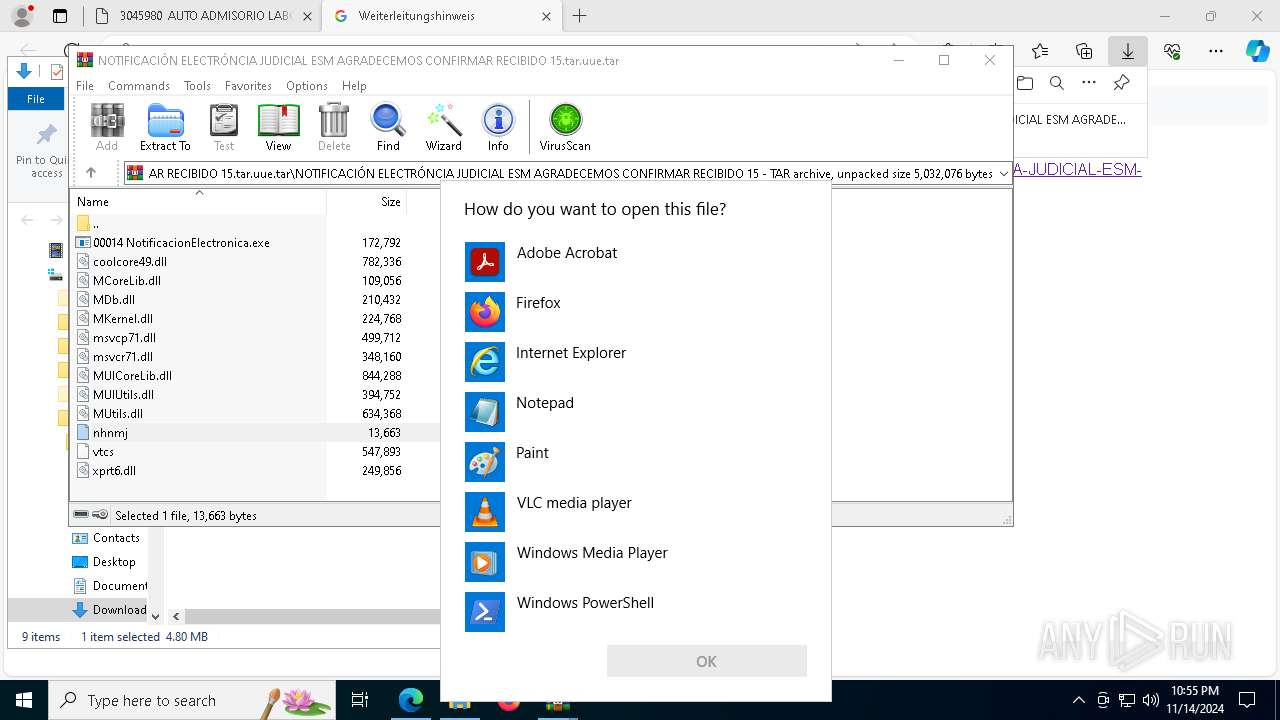
Task: Choose Paint to open file
Action: point(636,462)
